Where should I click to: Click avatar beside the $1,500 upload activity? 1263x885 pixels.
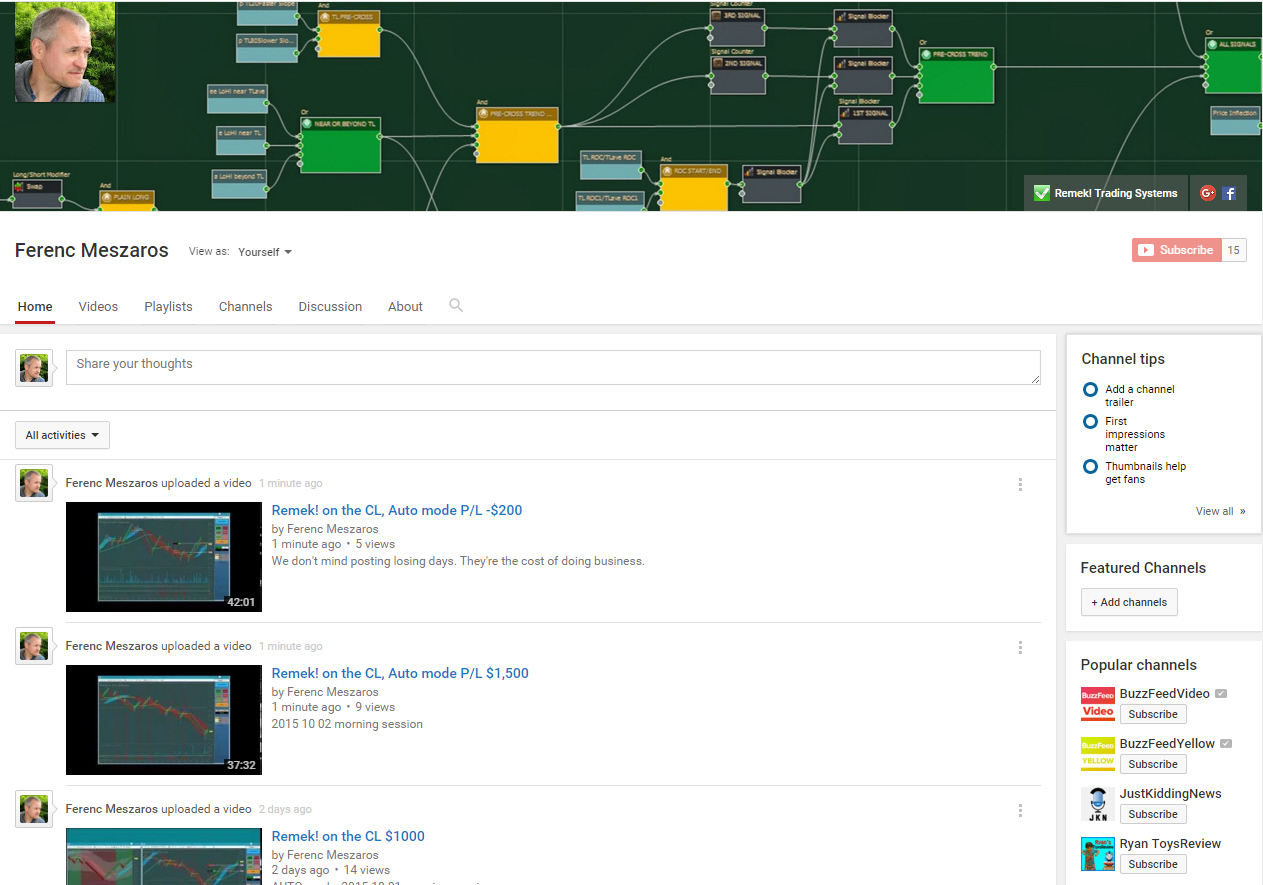tap(34, 647)
